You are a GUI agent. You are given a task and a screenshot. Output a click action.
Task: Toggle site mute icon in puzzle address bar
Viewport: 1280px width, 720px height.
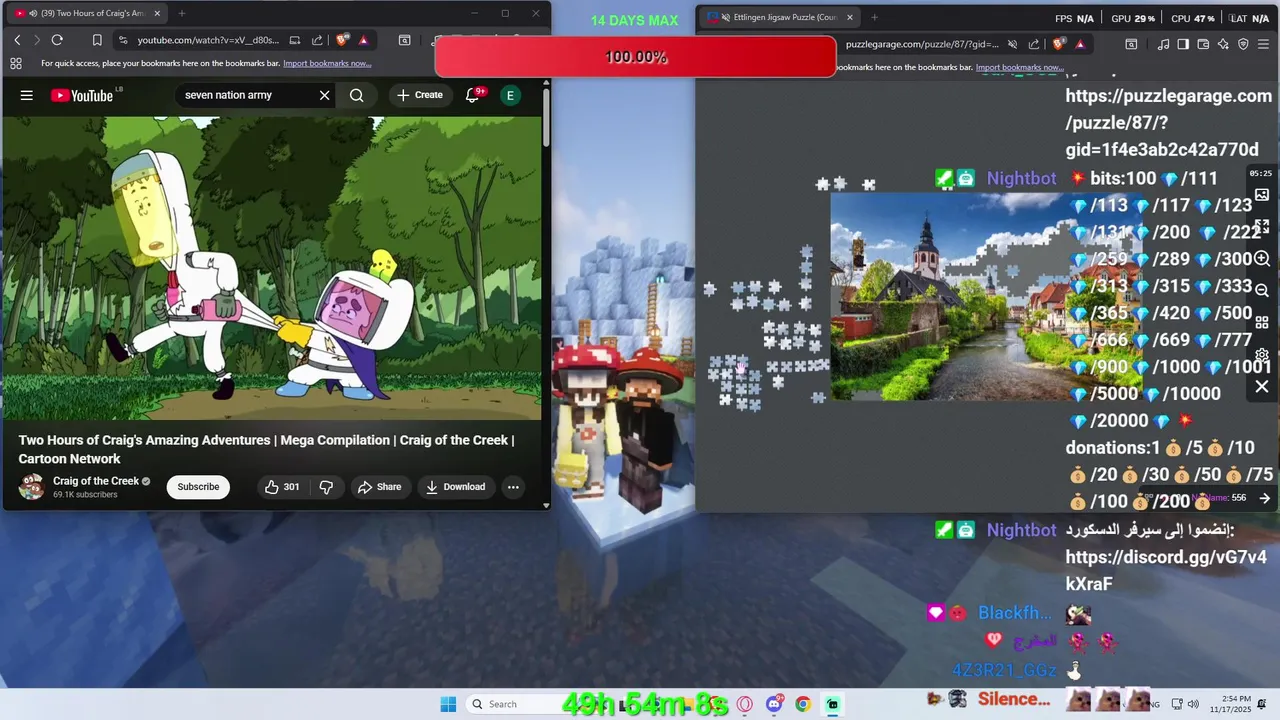pyautogui.click(x=1012, y=44)
